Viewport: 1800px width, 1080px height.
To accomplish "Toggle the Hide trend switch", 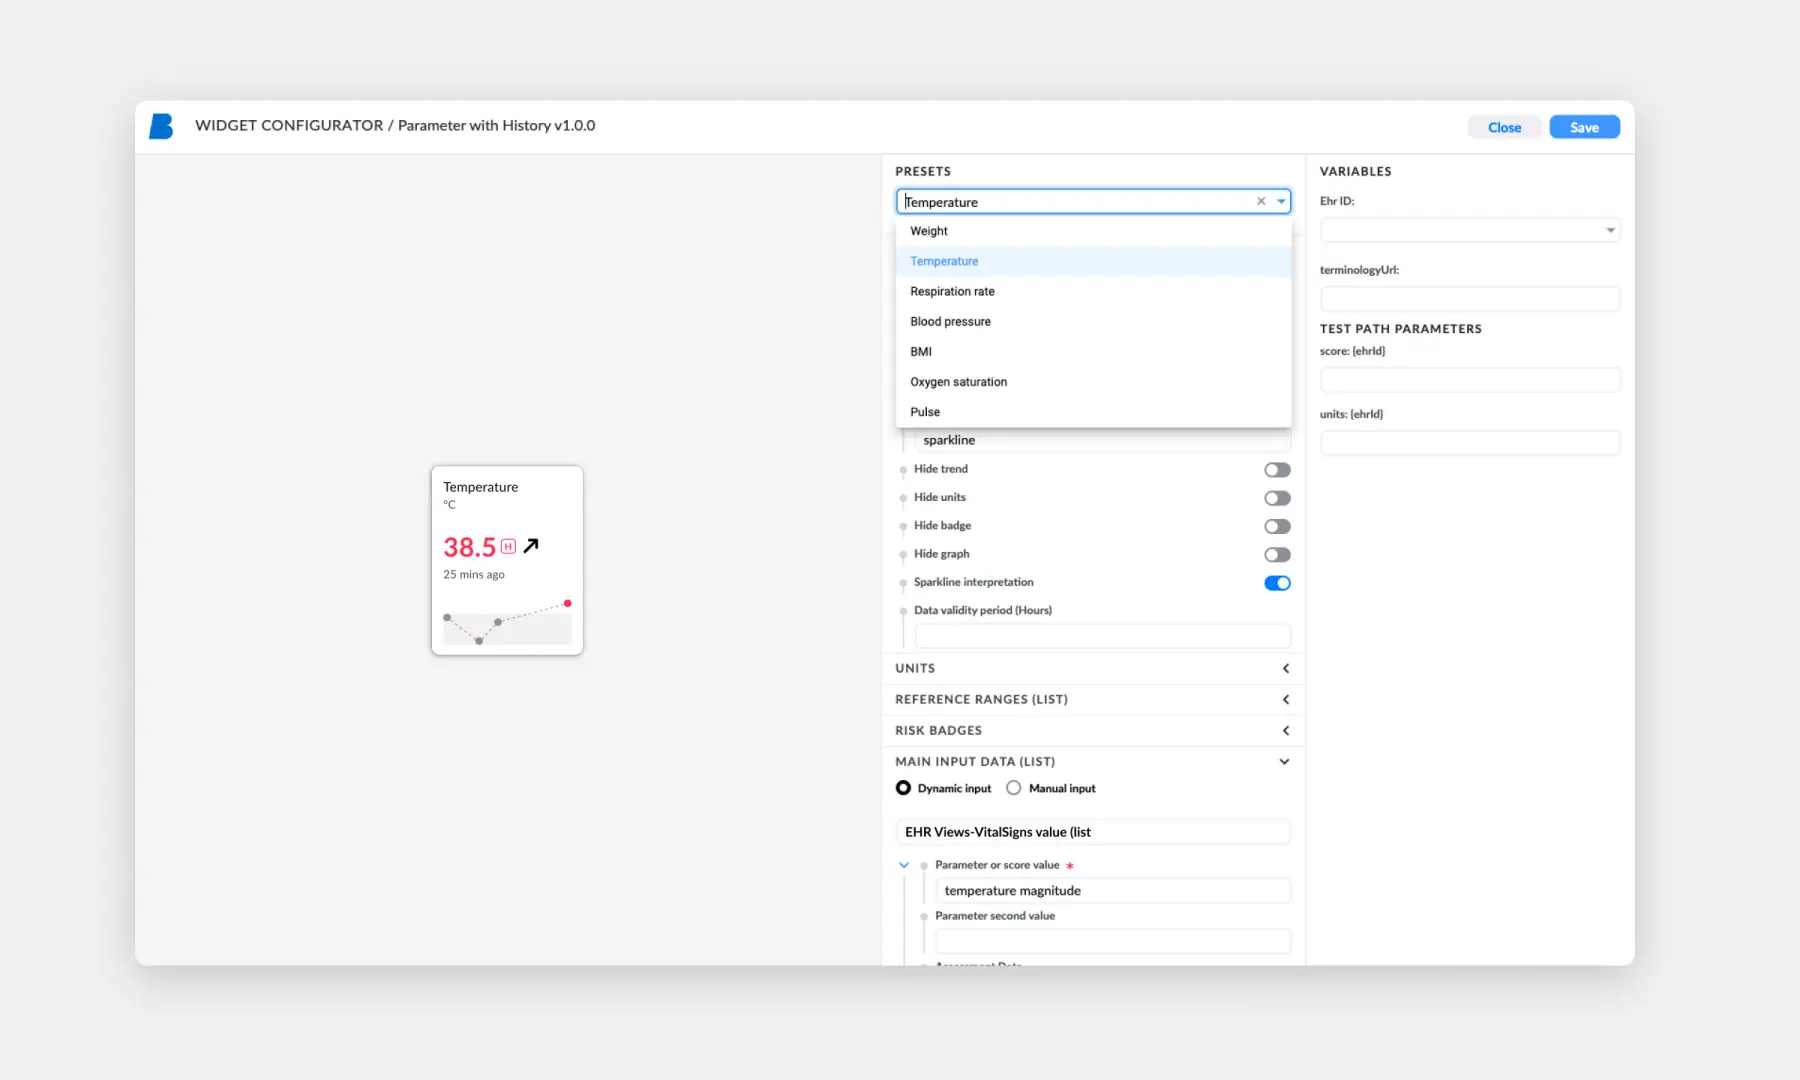I will pyautogui.click(x=1277, y=469).
